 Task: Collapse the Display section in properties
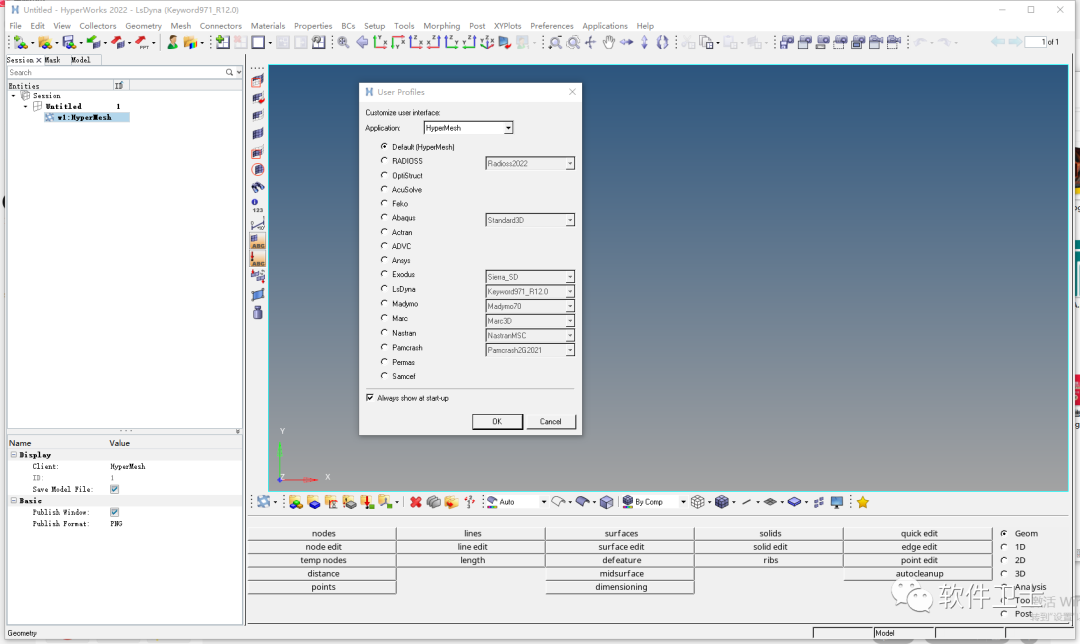pos(14,455)
